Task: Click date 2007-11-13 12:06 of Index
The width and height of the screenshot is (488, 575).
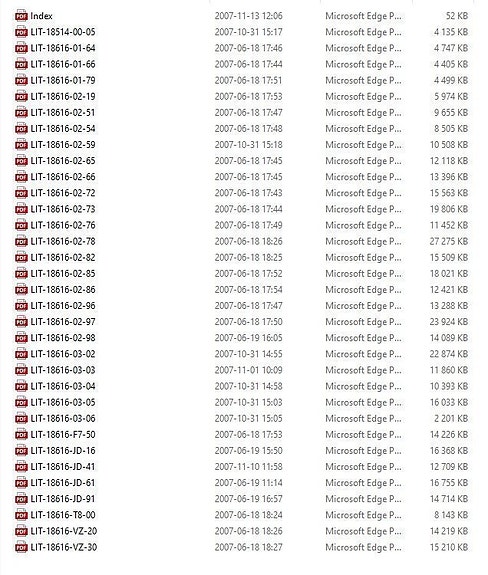Action: click(x=249, y=16)
